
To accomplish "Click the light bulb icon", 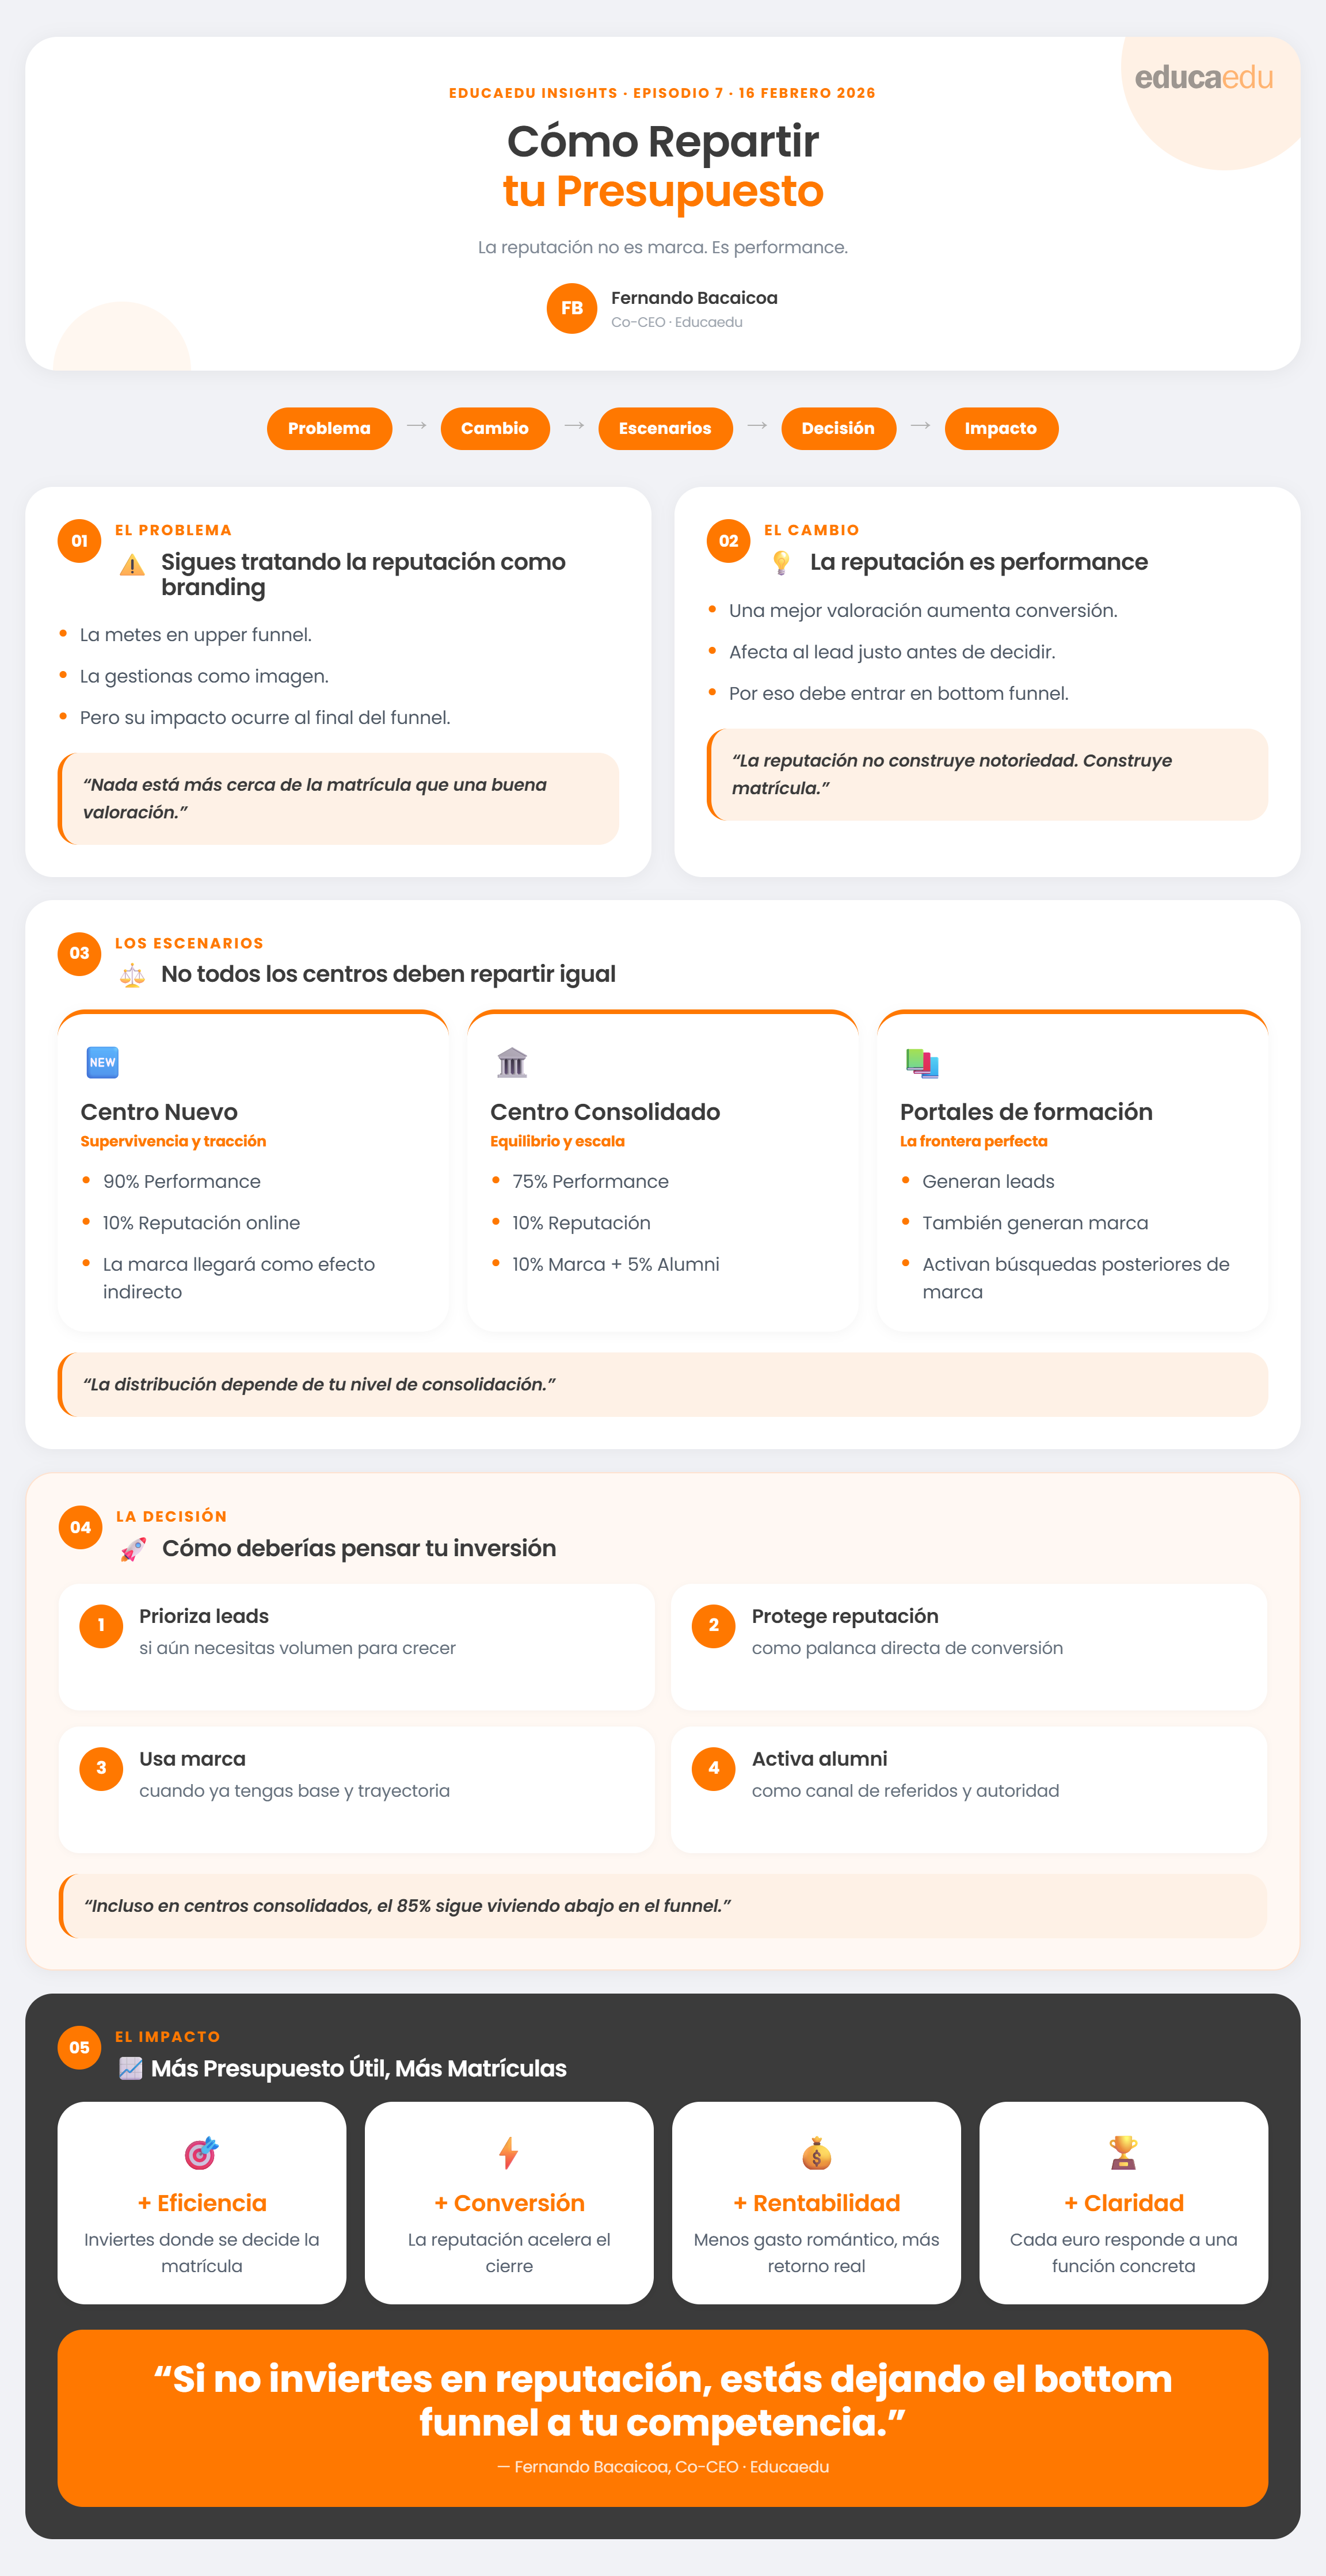I will (x=781, y=563).
